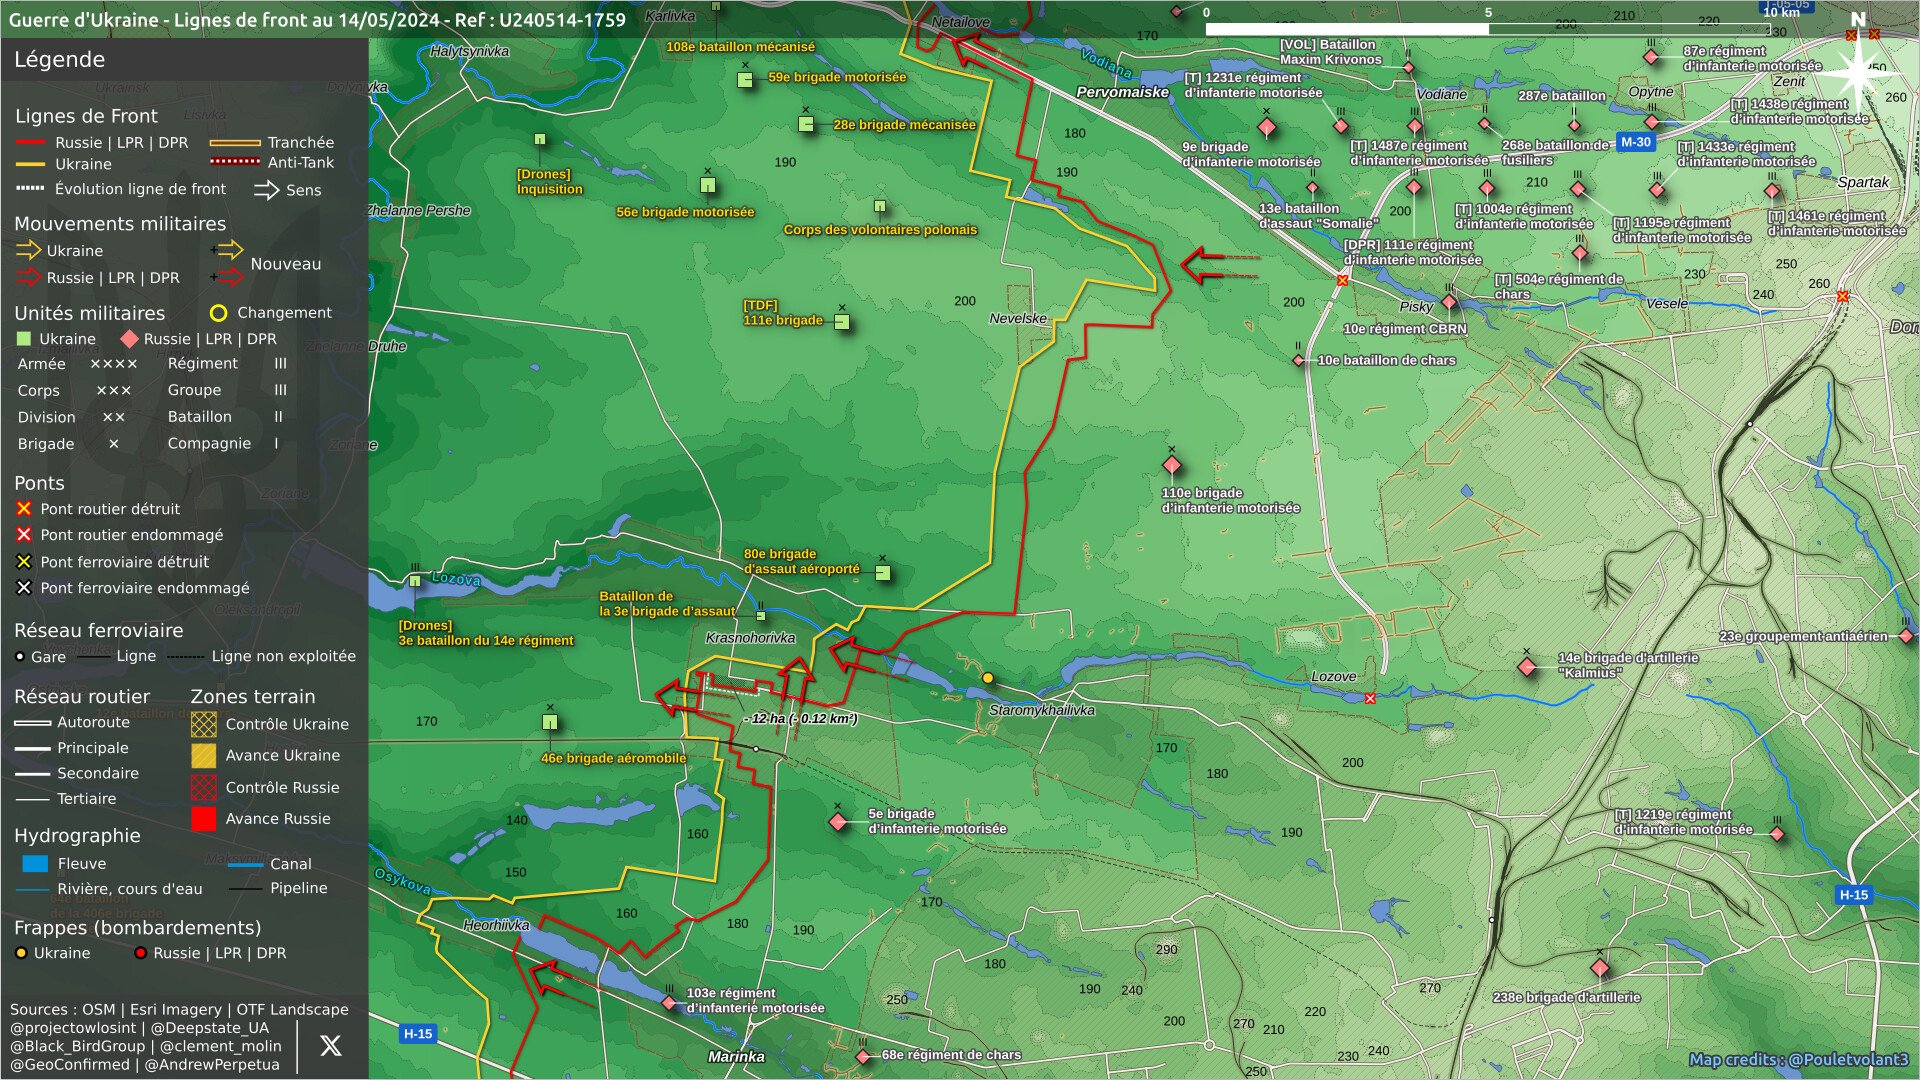Viewport: 1920px width, 1080px height.
Task: Click the Avance Ukraine yellow swatch
Action: coord(203,756)
